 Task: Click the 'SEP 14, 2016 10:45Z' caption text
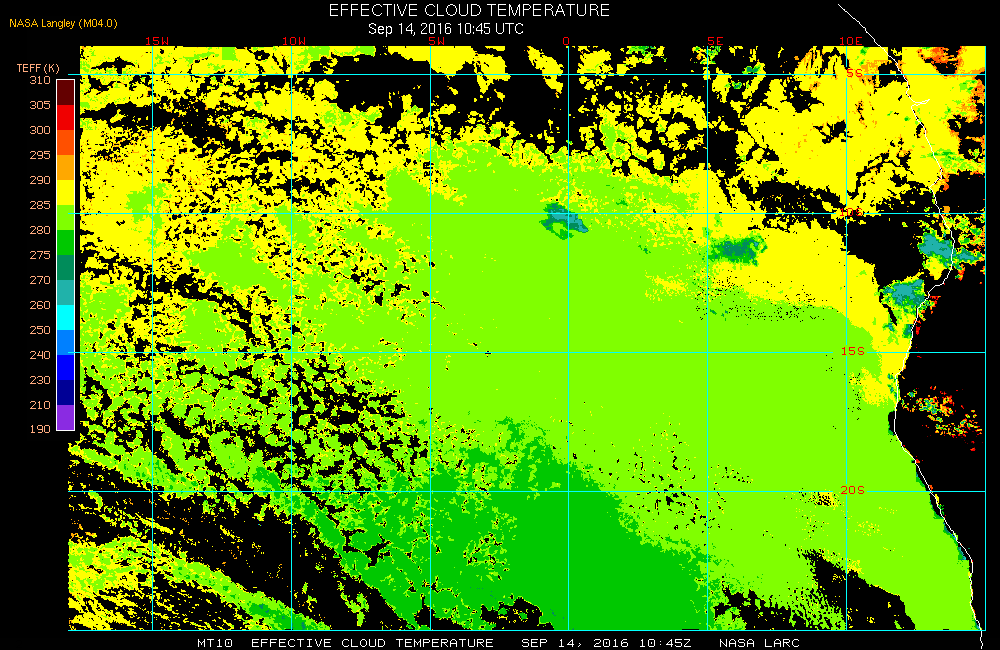tap(607, 642)
